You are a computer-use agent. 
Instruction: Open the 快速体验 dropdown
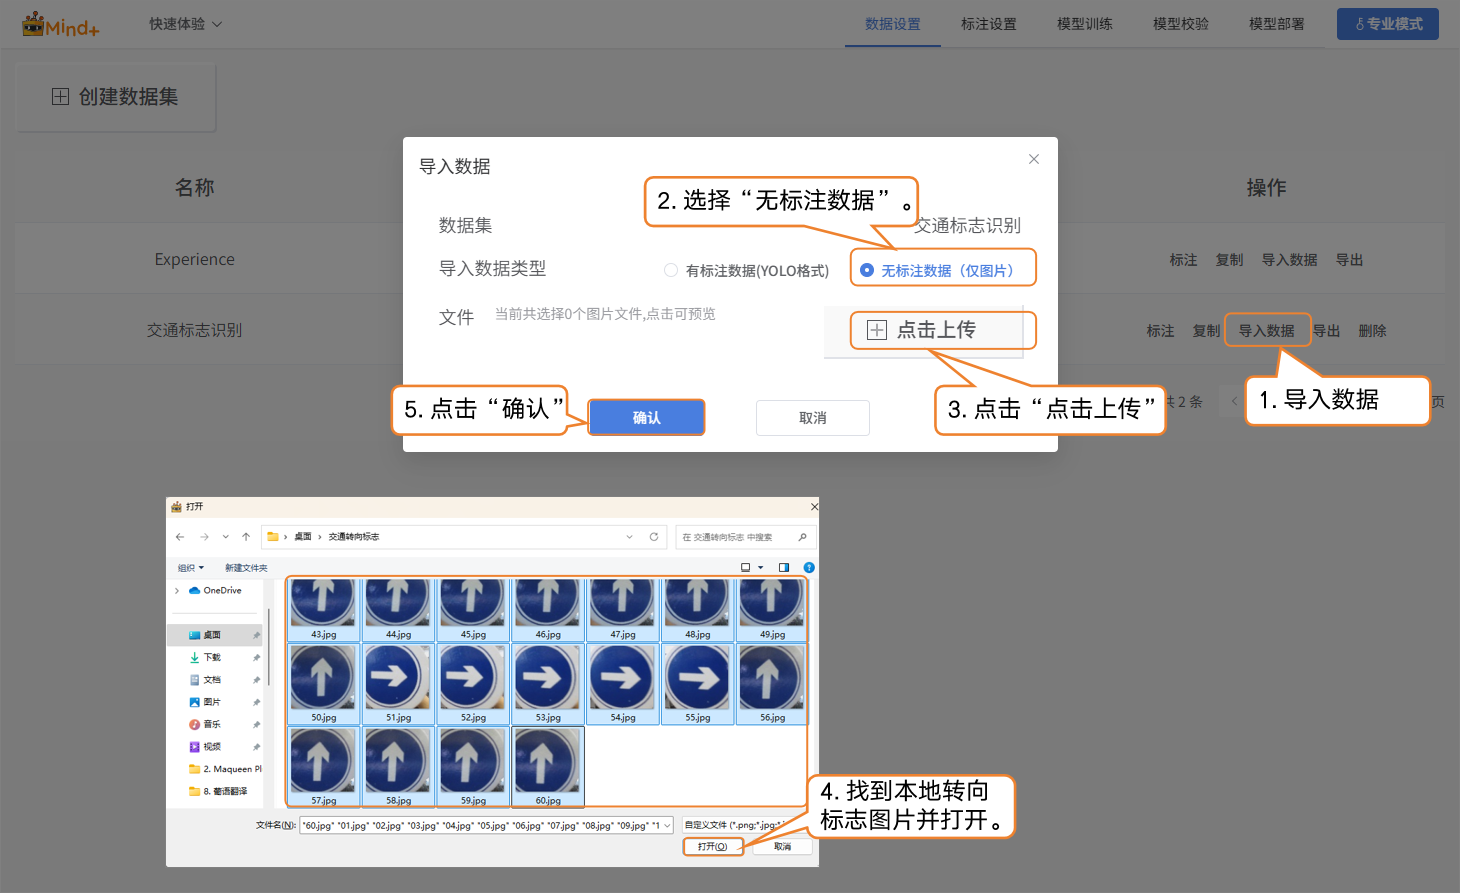(185, 24)
